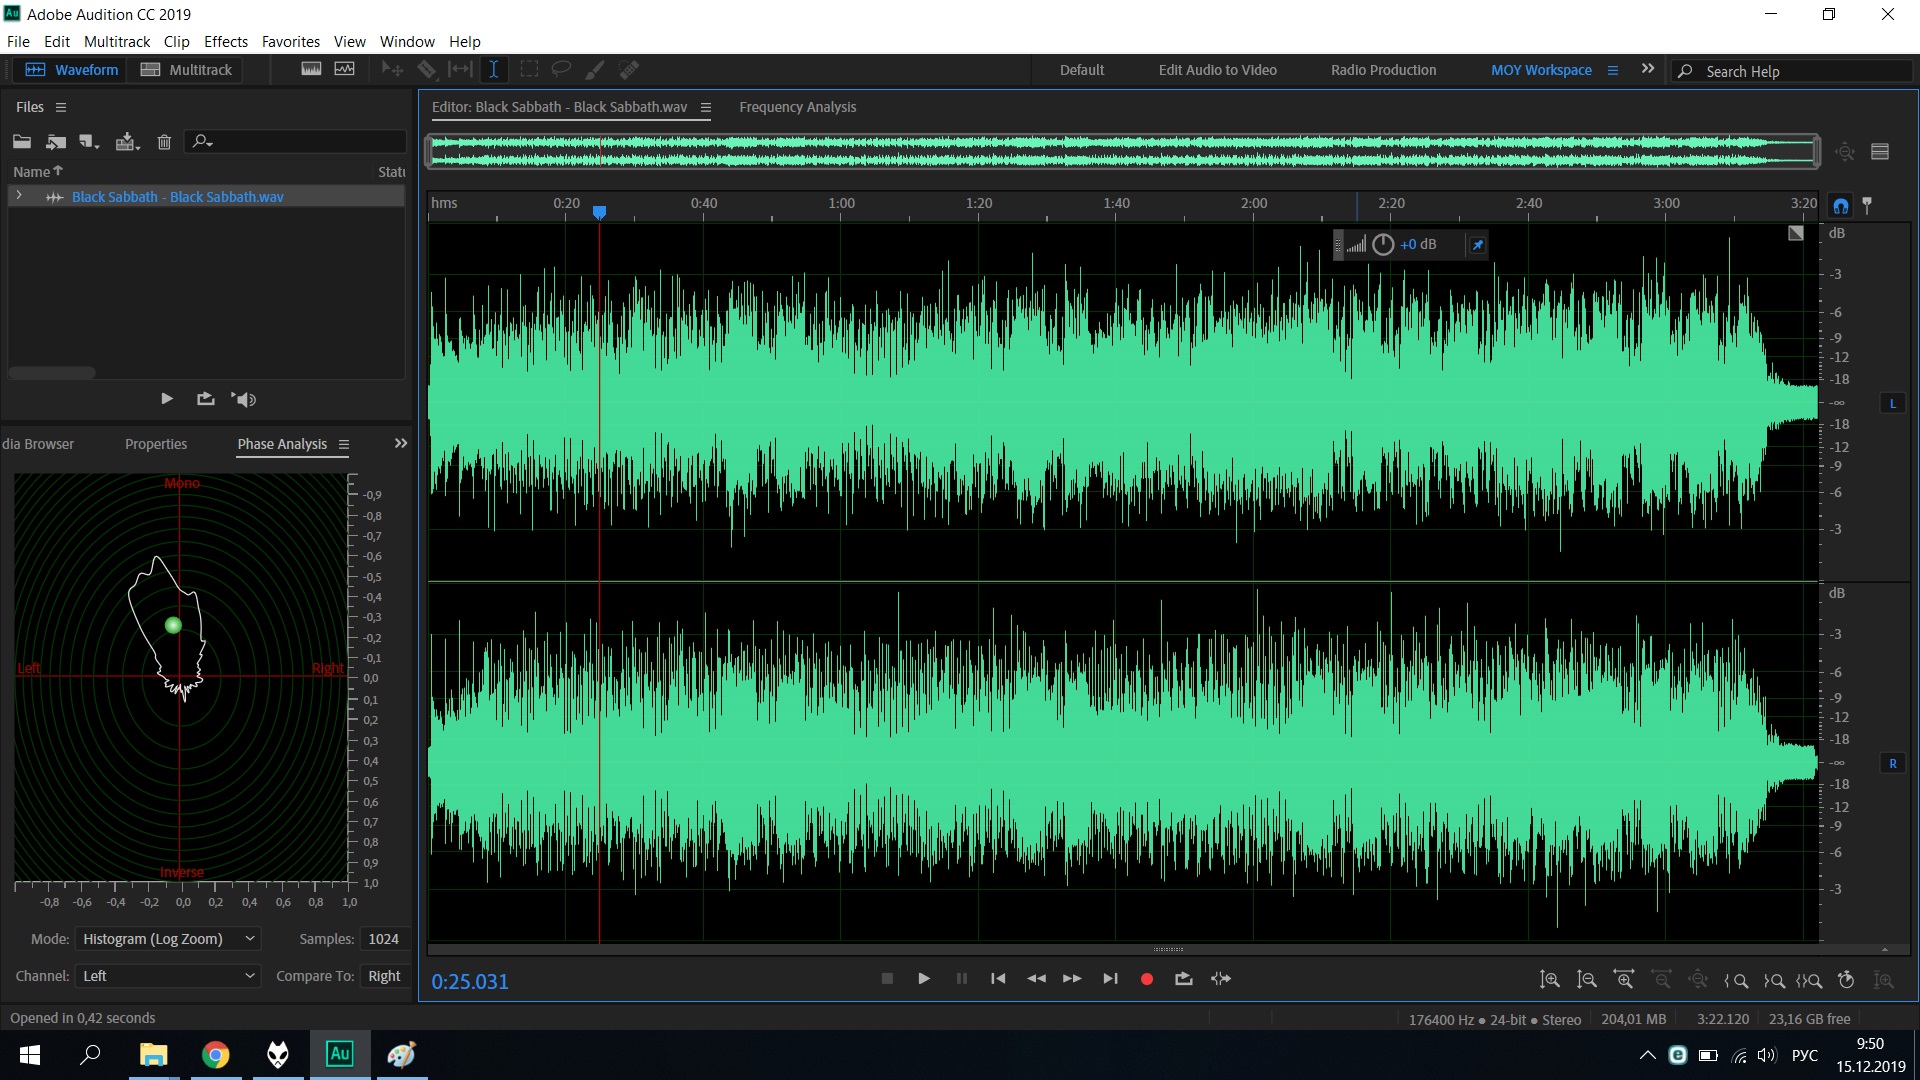Open the Editor panel menu
The height and width of the screenshot is (1080, 1920).
[x=705, y=107]
